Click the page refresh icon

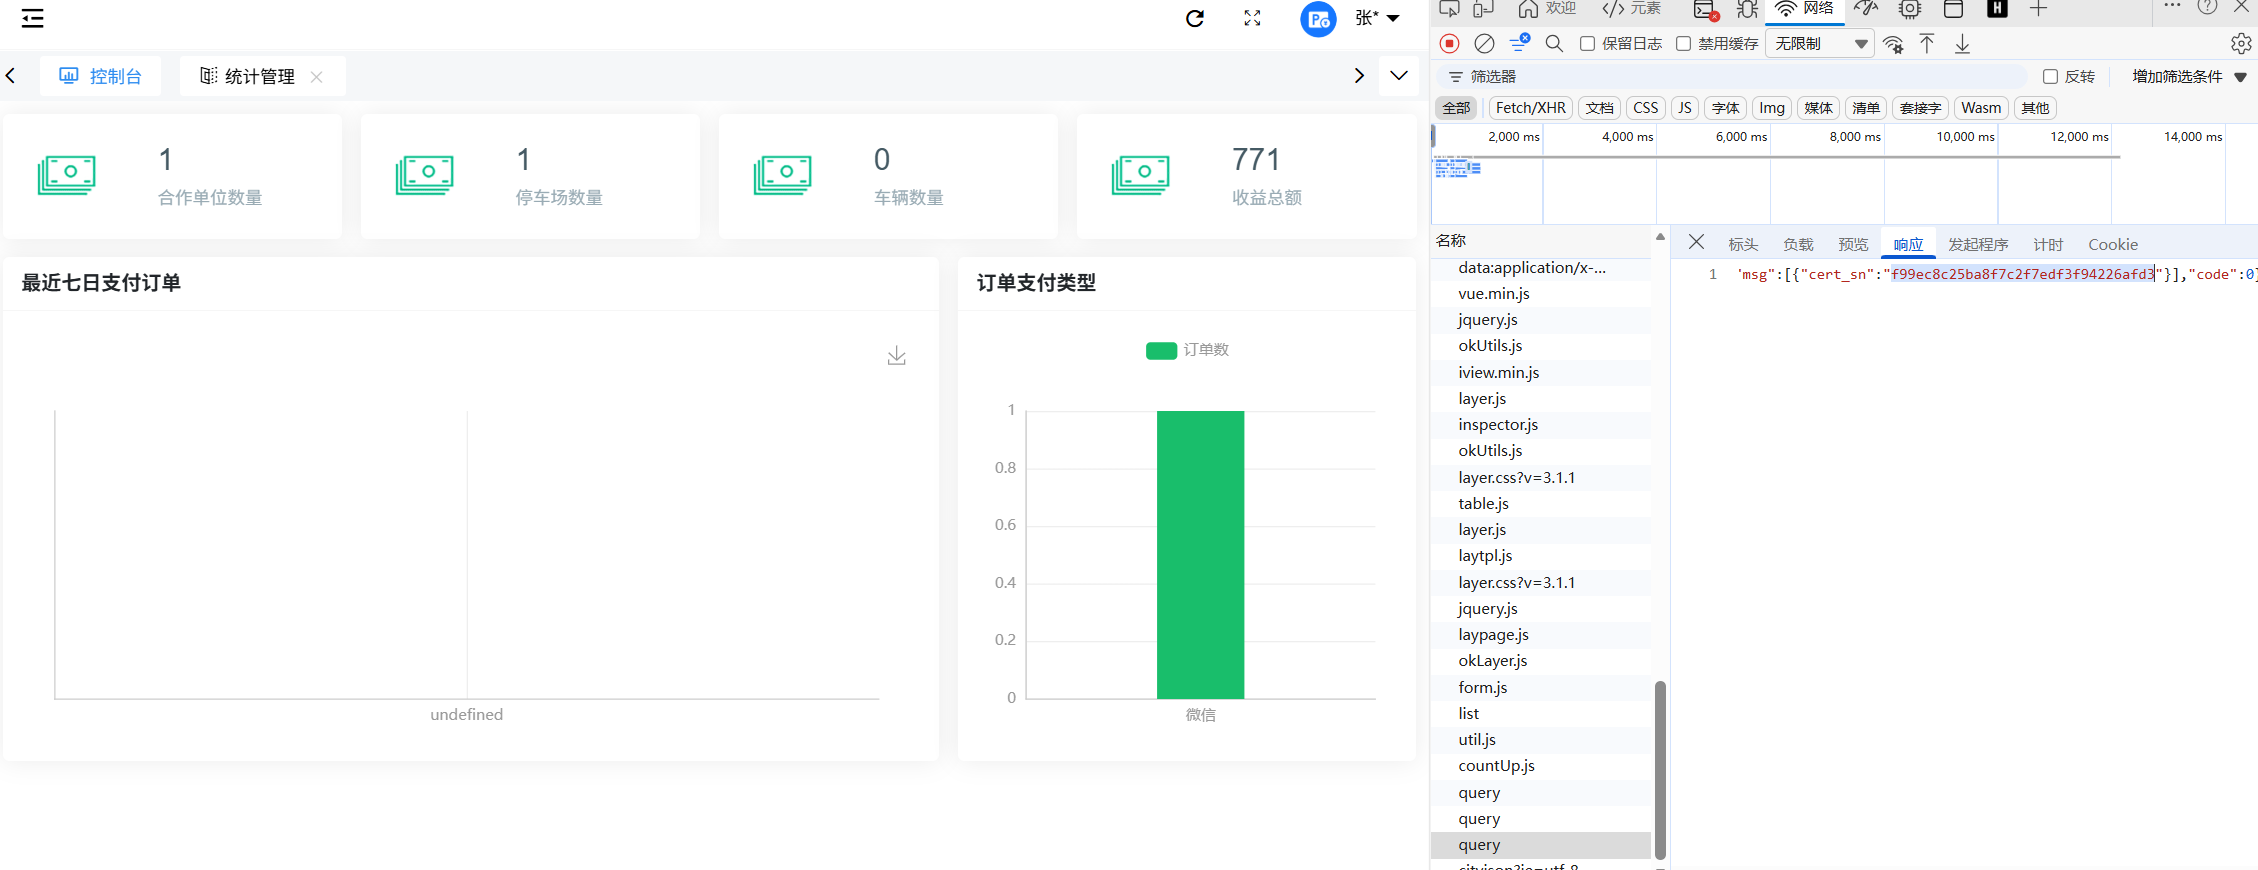[x=1195, y=19]
